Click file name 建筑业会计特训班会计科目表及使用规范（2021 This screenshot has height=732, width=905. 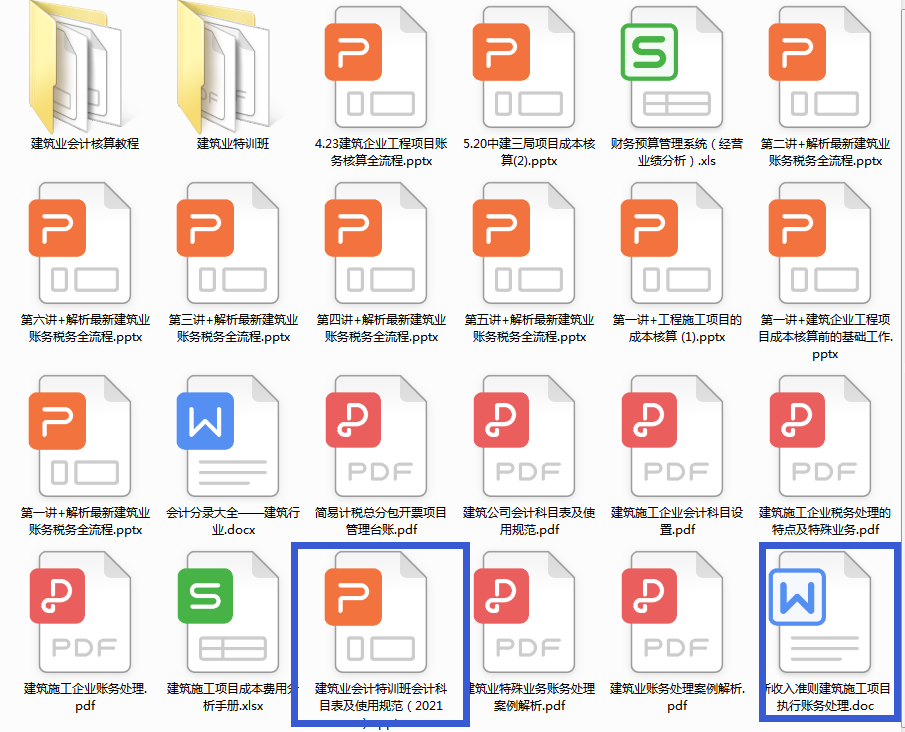click(x=381, y=697)
